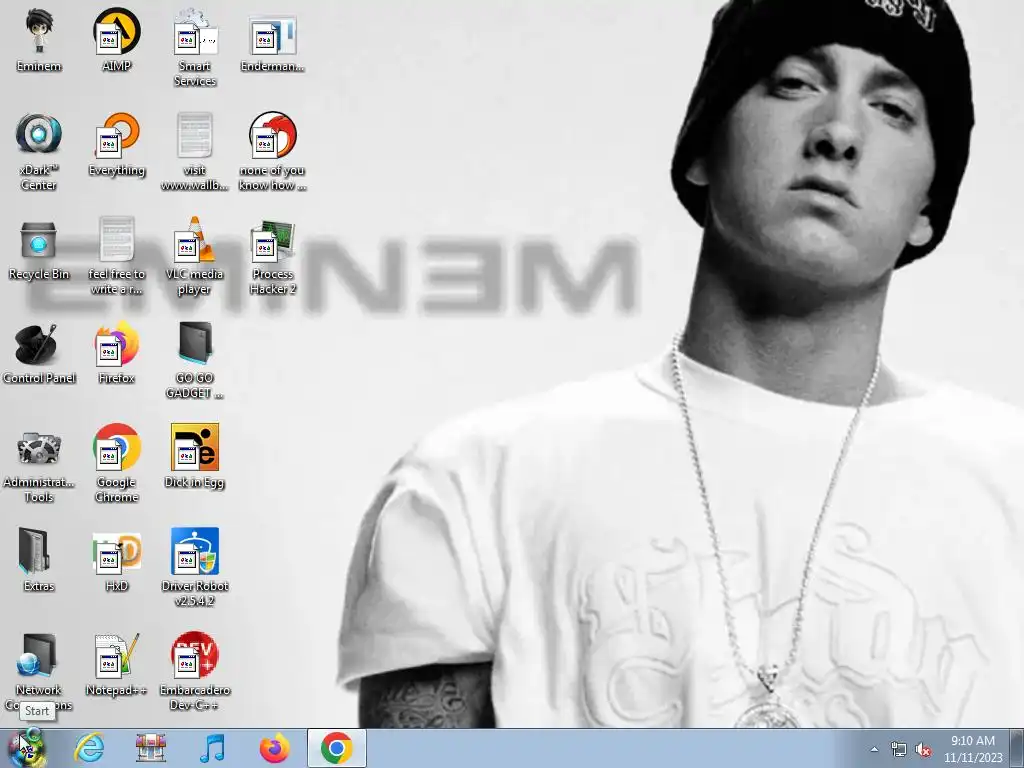Open the pinned shop-stall icon on taskbar
Screen dimensions: 1024x768
[x=150, y=748]
